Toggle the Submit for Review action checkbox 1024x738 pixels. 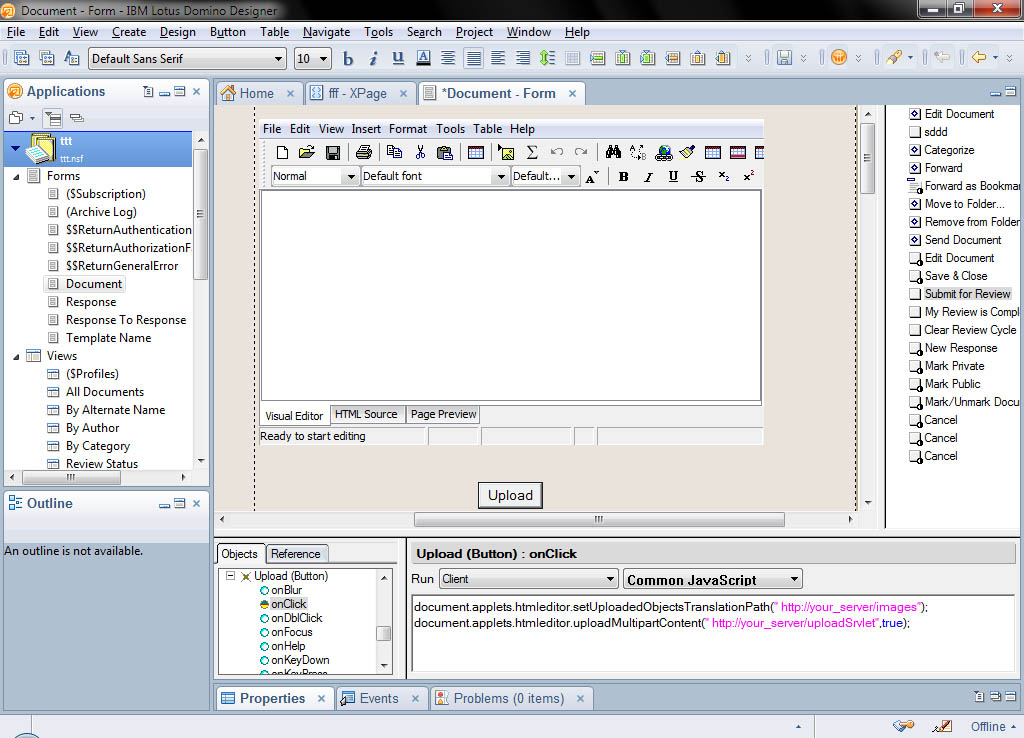pos(915,294)
